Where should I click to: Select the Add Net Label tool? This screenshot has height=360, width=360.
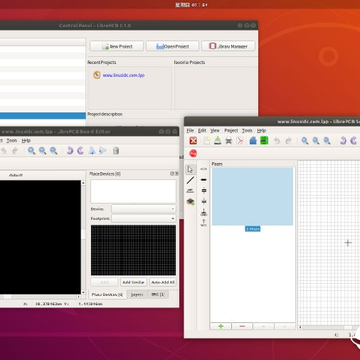click(190, 191)
